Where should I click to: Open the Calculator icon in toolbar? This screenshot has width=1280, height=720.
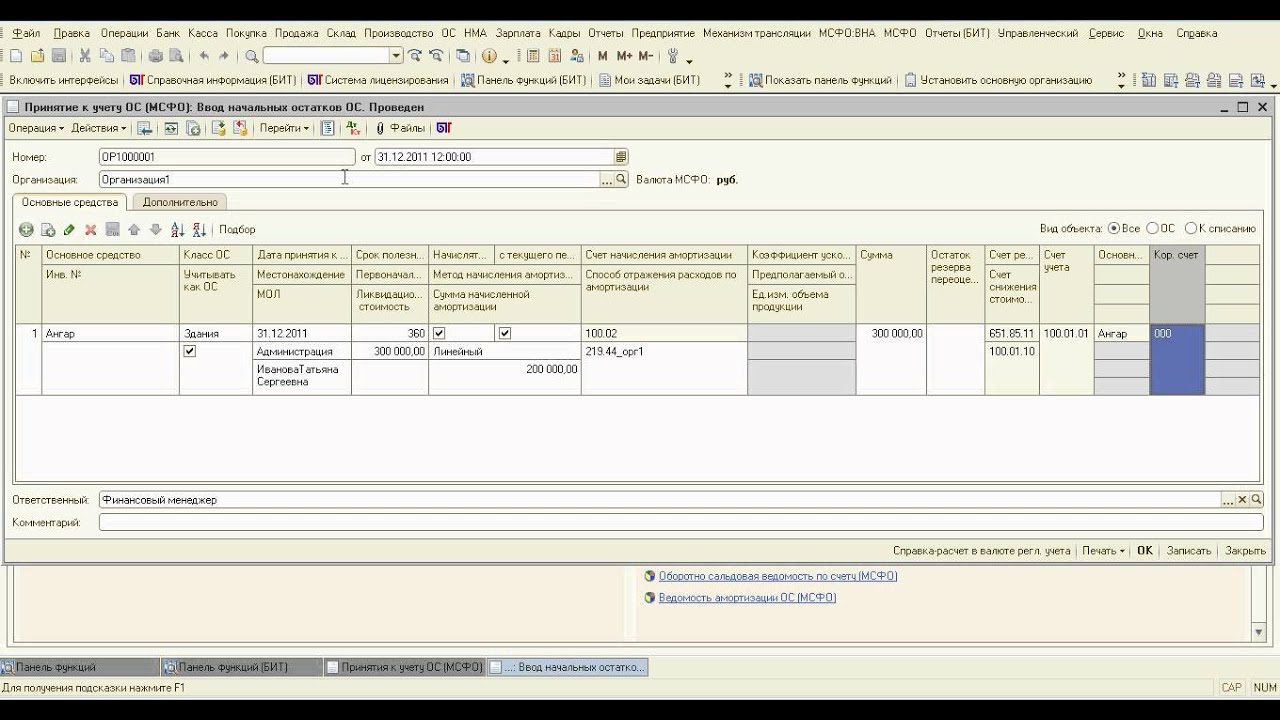(x=533, y=56)
